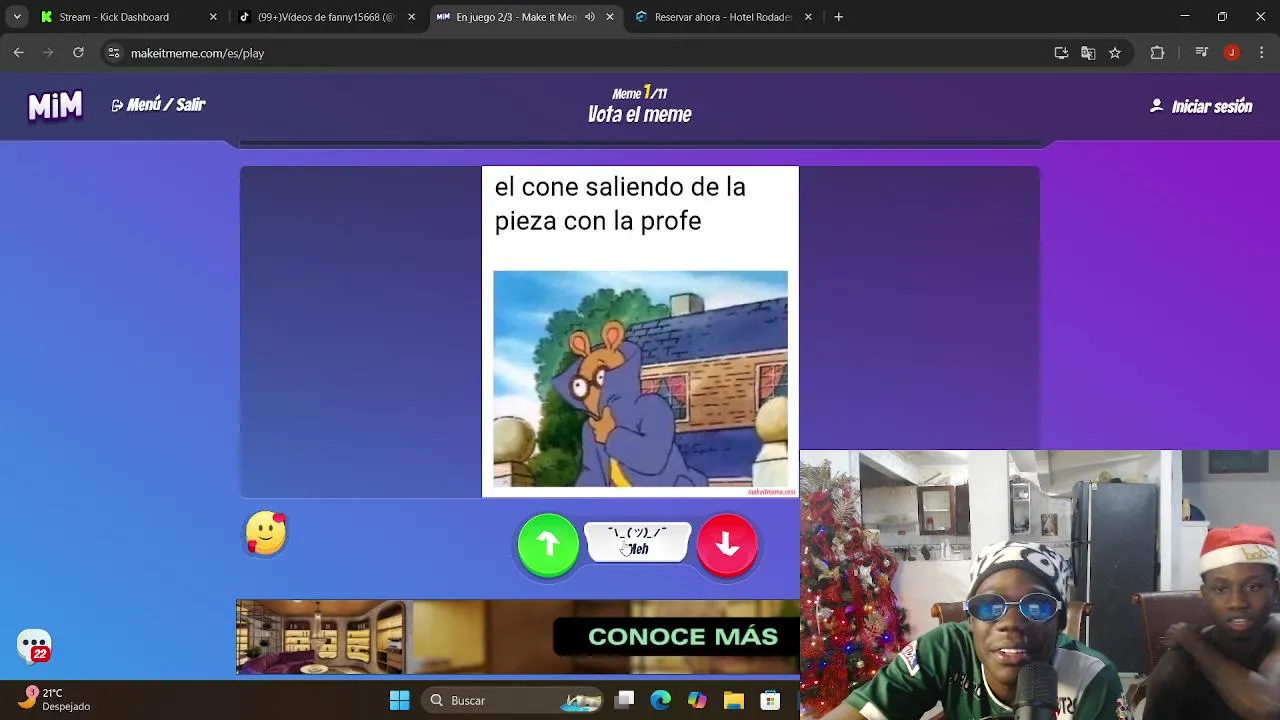Image resolution: width=1280 pixels, height=720 pixels.
Task: Open the Windows Start menu
Action: 399,700
